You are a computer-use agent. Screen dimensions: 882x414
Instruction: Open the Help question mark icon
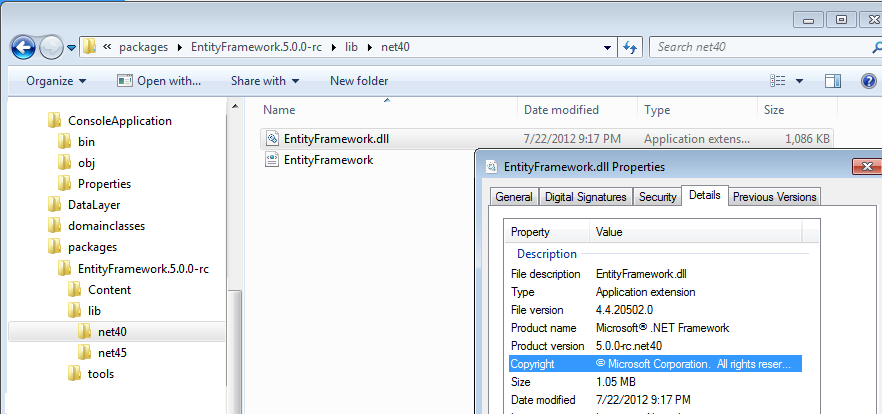click(868, 81)
